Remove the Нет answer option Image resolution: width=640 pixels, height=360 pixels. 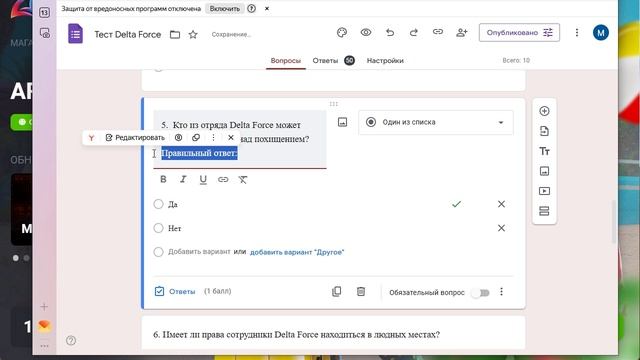501,228
